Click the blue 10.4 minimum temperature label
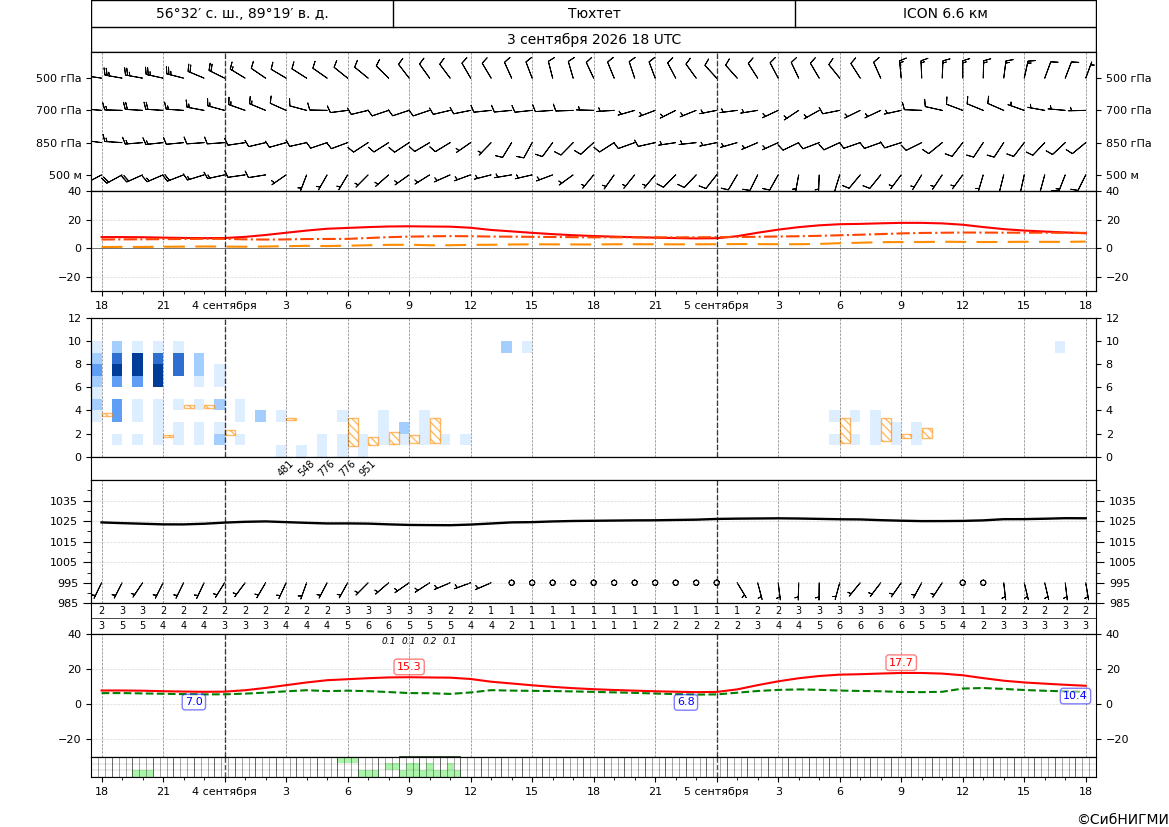 point(1074,696)
